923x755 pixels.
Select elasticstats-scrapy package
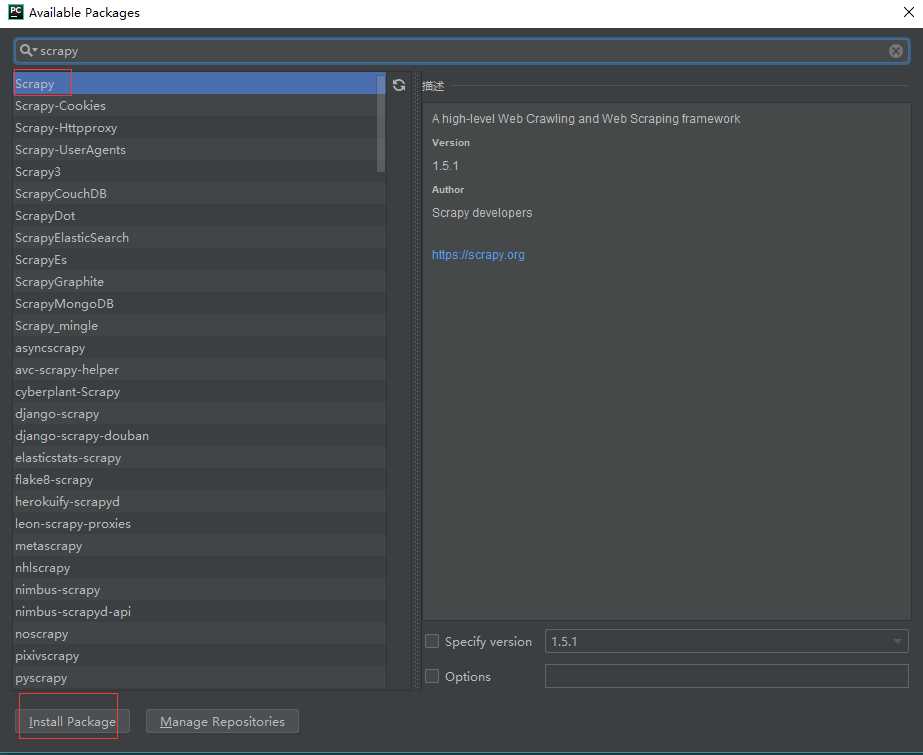pyautogui.click(x=199, y=458)
